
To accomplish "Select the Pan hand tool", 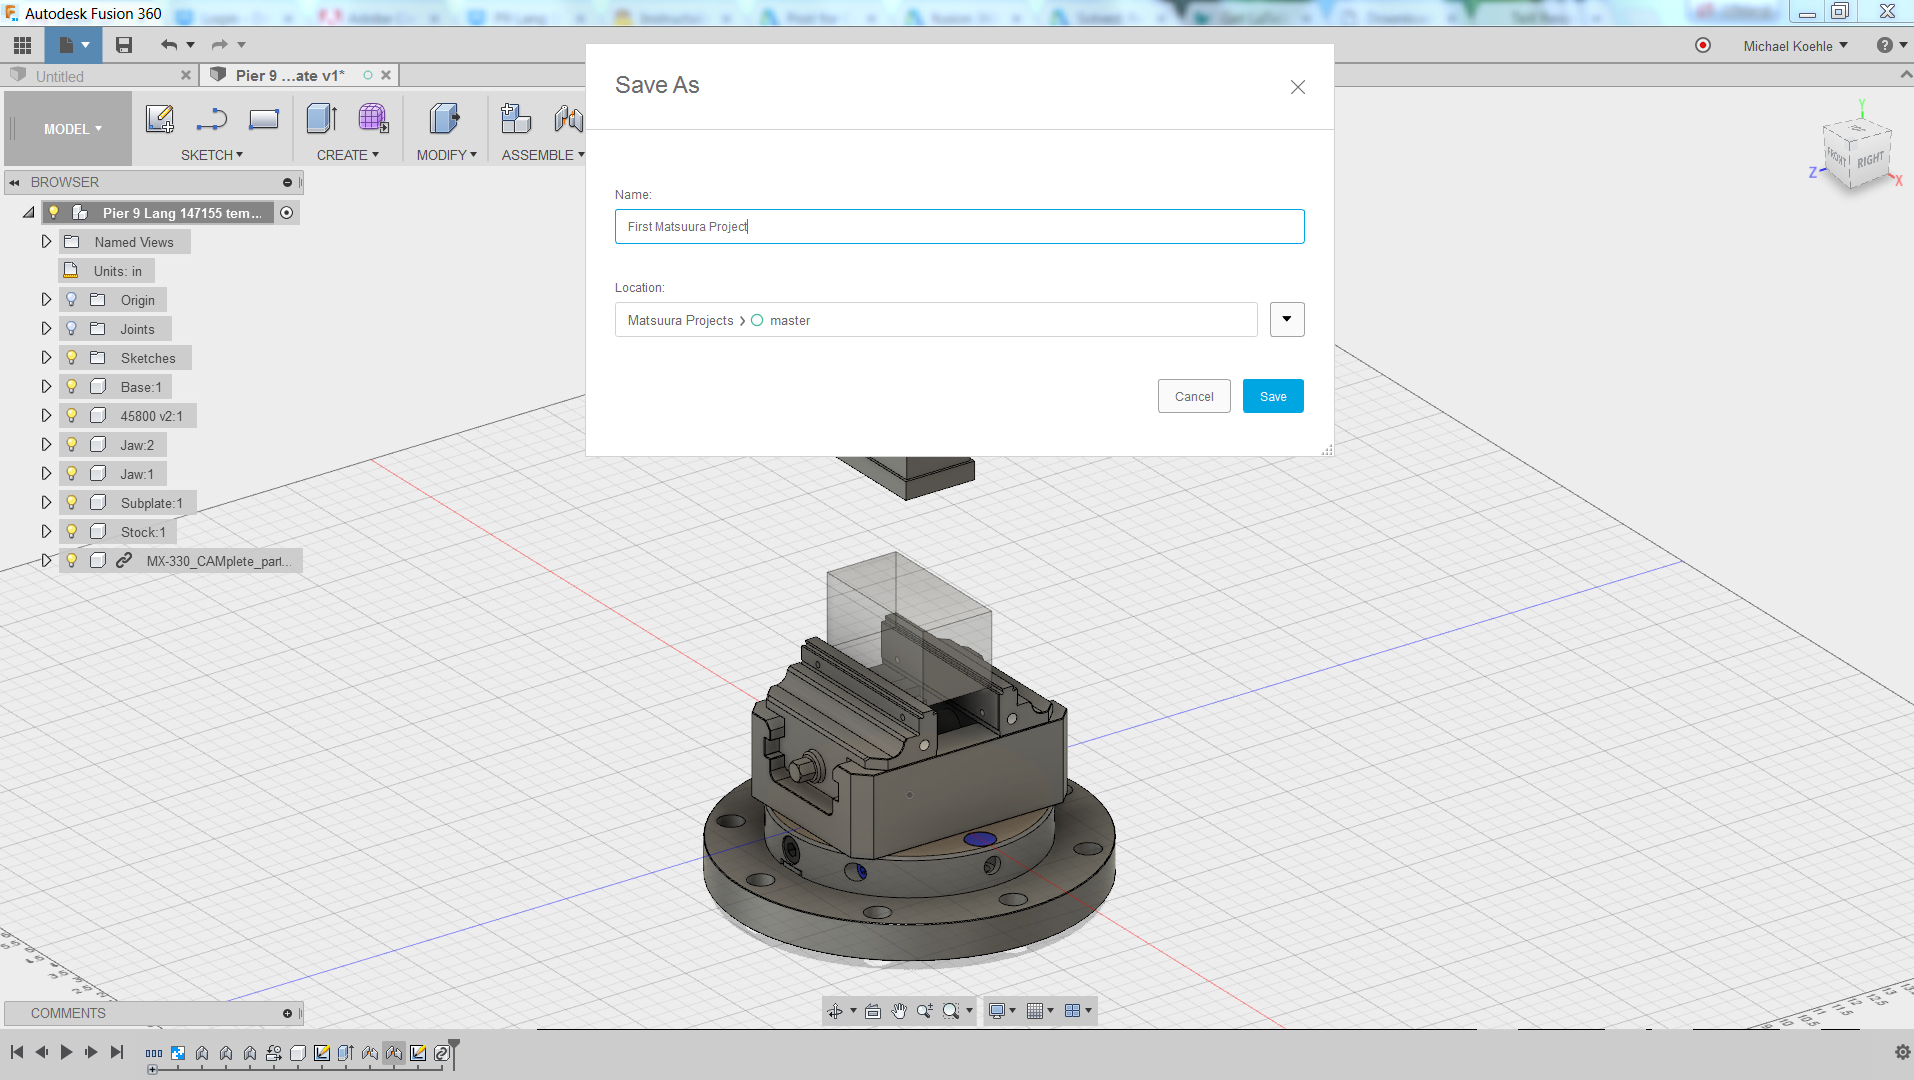I will click(899, 1011).
